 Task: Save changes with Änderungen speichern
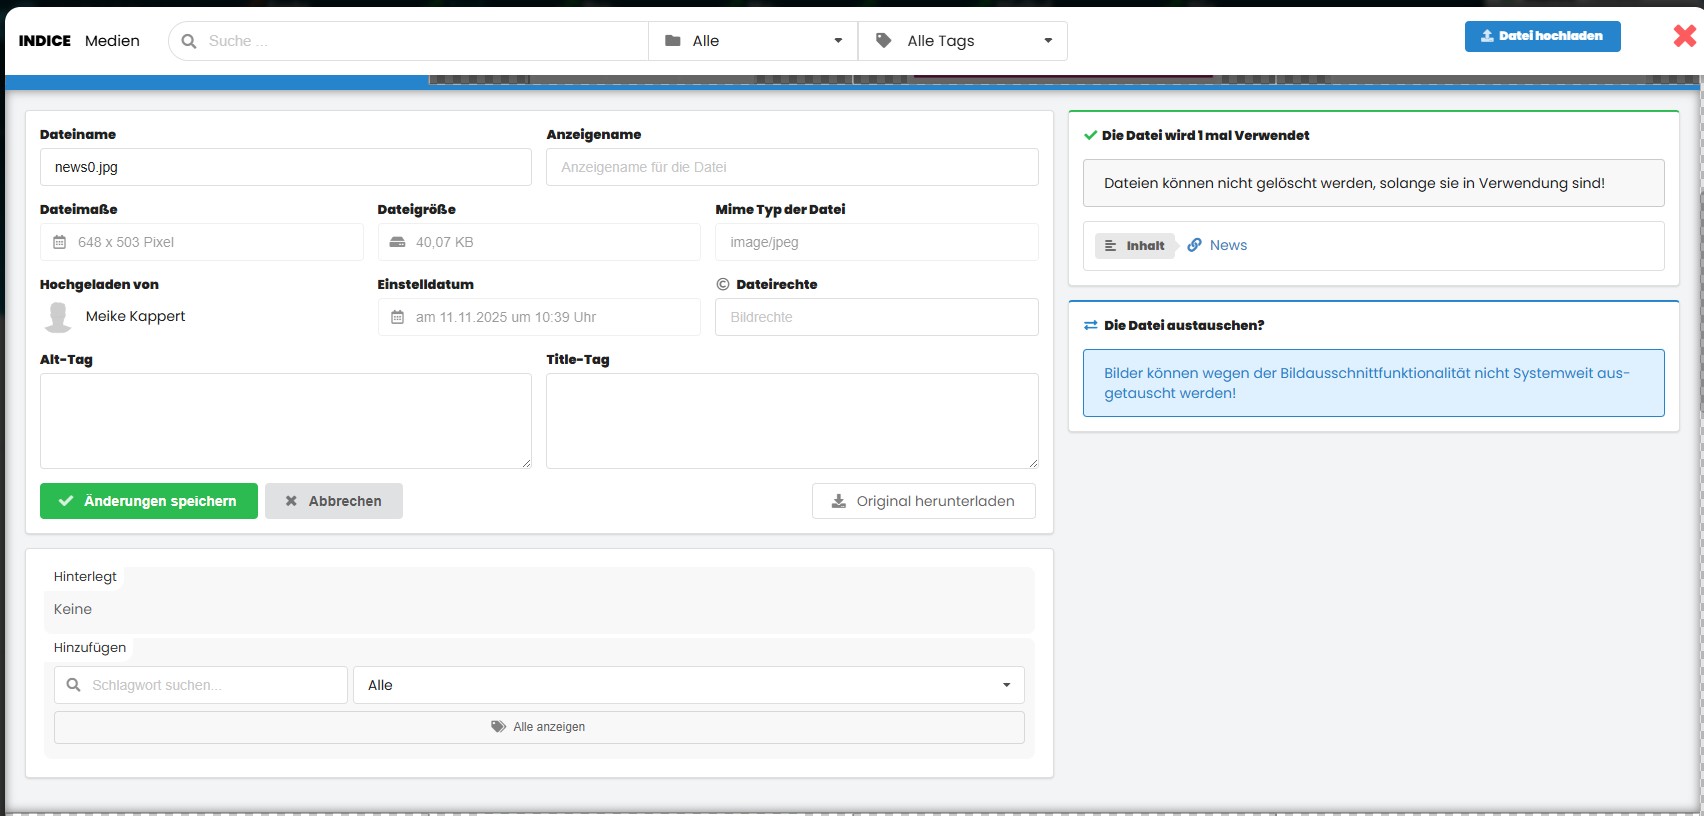coord(149,501)
